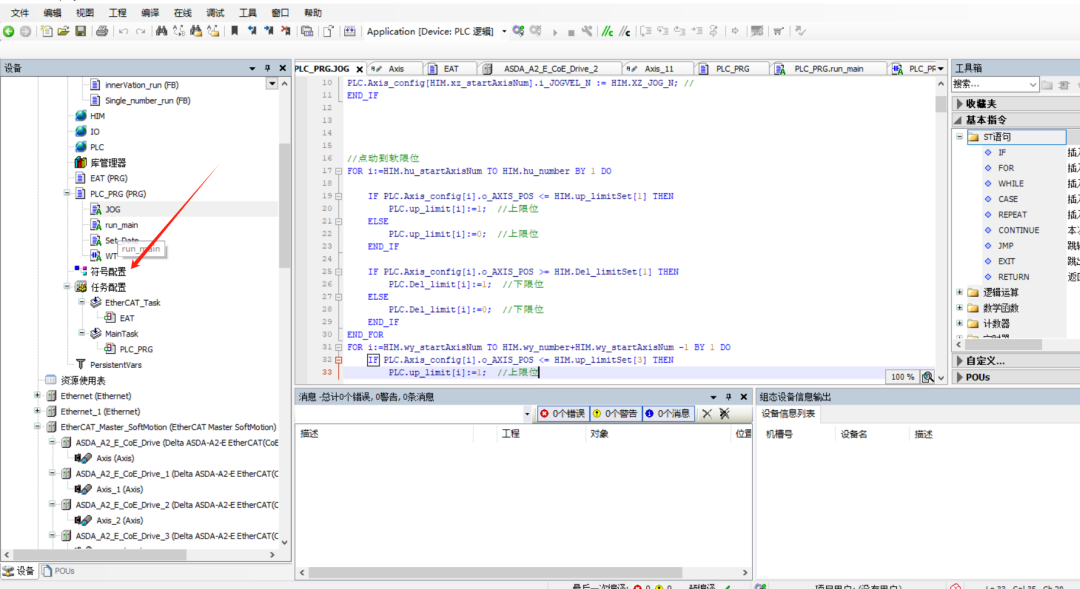Click the Print toolbar icon

point(102,31)
